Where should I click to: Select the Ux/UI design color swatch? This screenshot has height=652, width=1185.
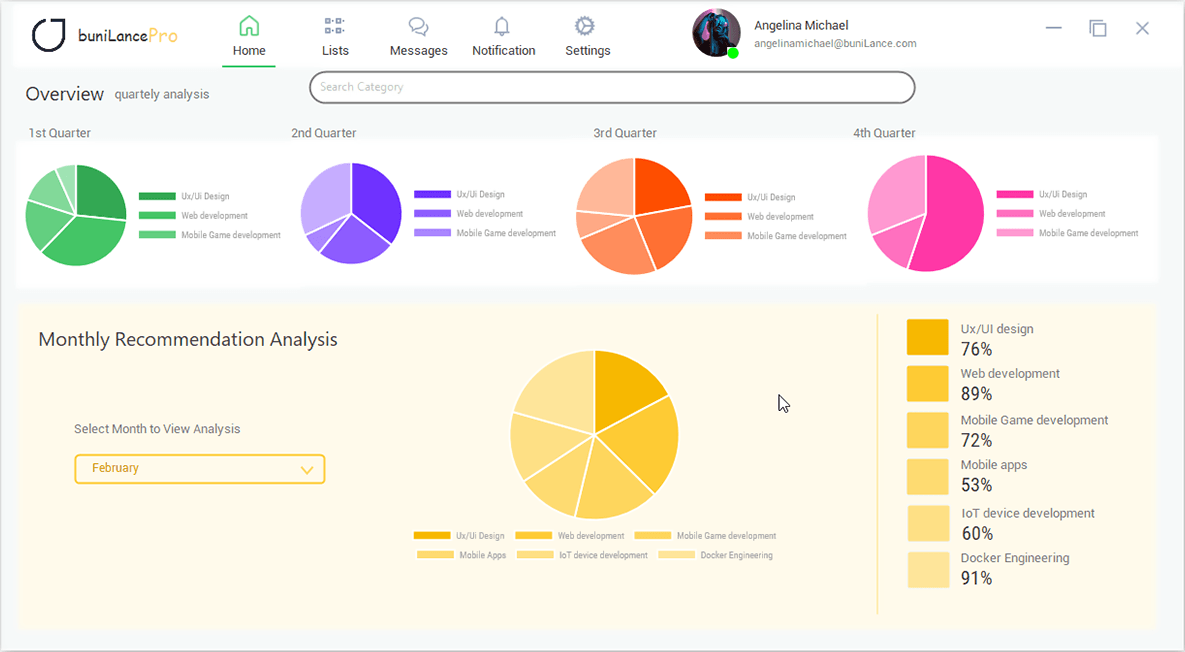926,337
